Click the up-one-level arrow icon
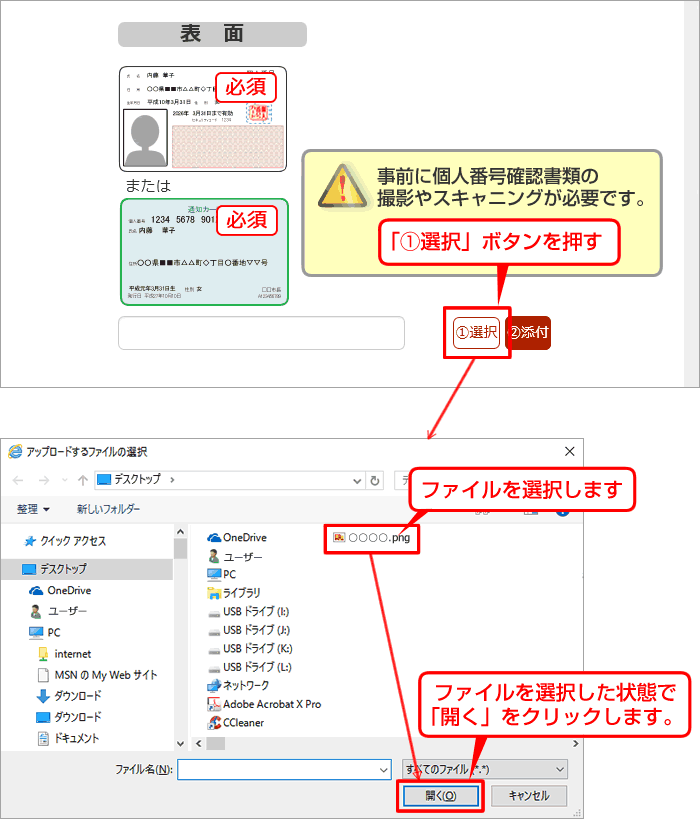The height and width of the screenshot is (819, 700). point(79,480)
